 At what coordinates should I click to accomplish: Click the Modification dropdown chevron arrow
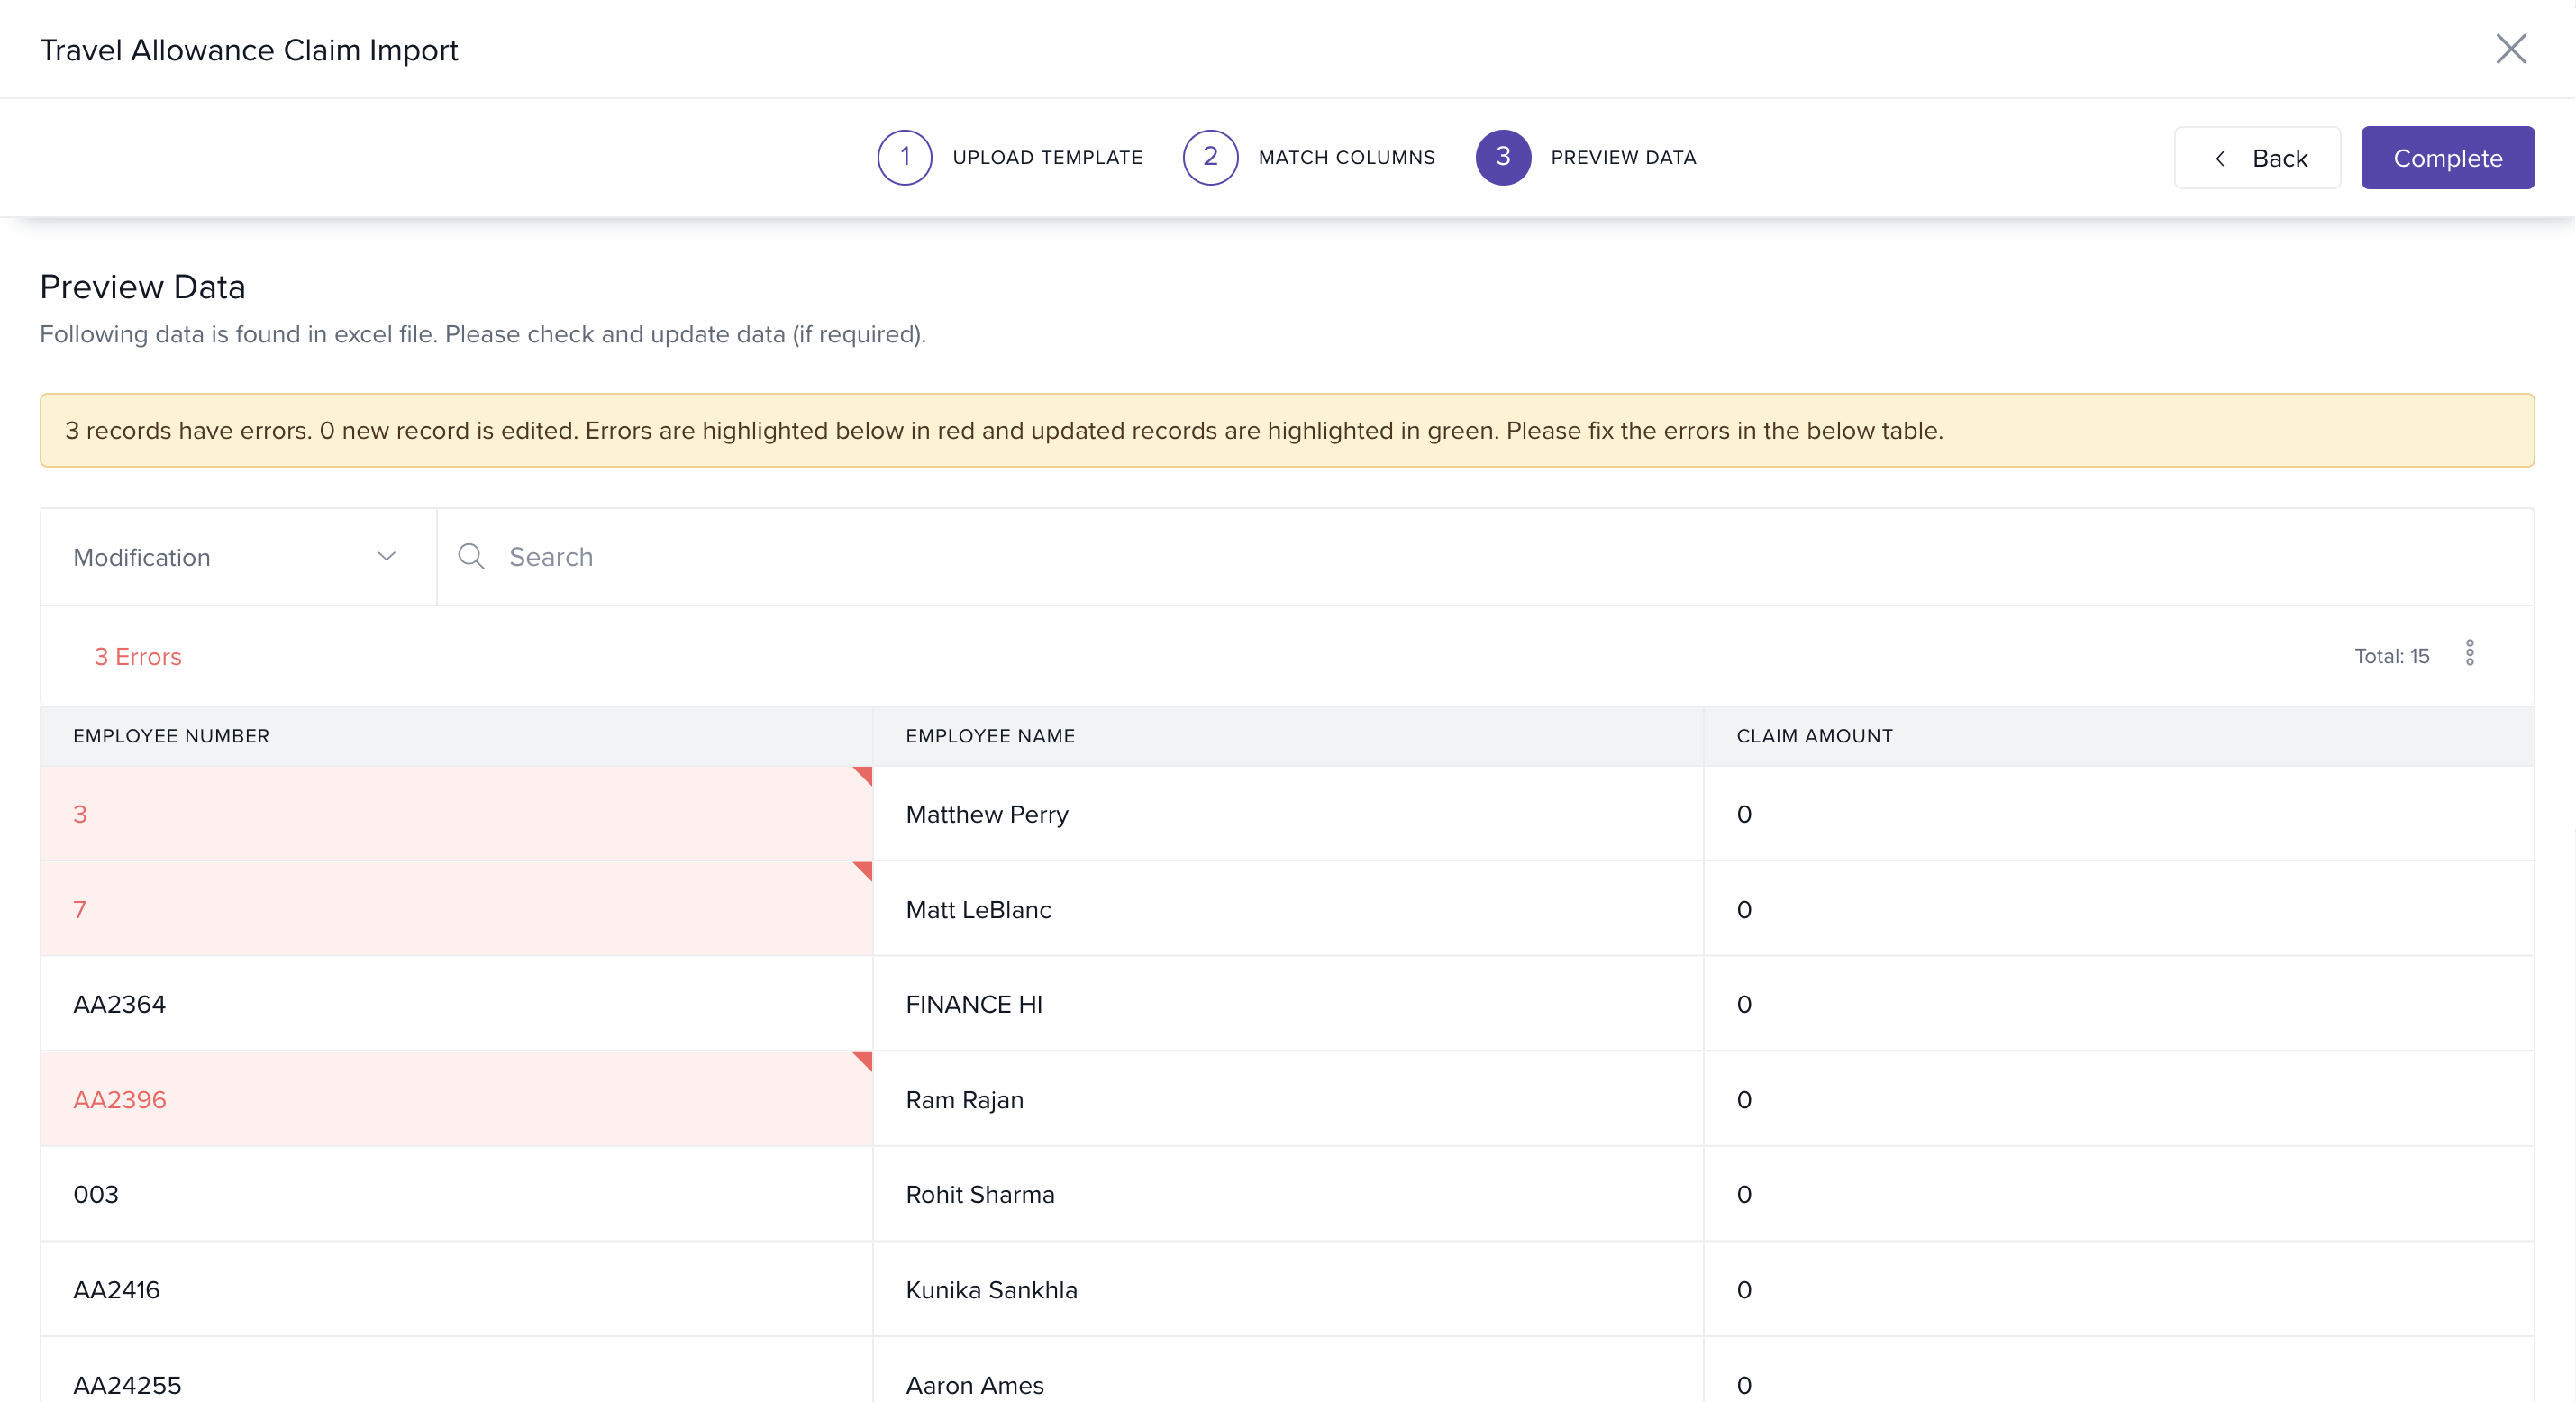386,557
